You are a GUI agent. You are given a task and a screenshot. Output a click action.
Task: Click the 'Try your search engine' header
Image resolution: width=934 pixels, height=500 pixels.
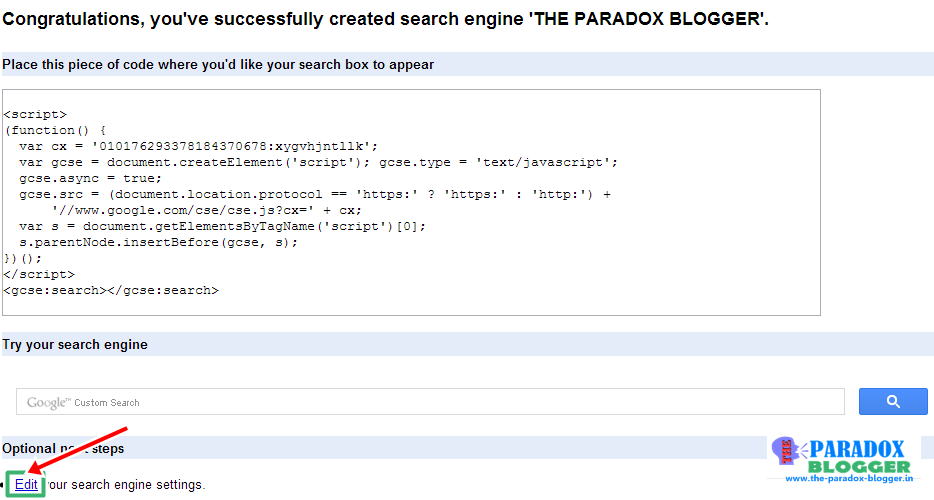coord(75,344)
